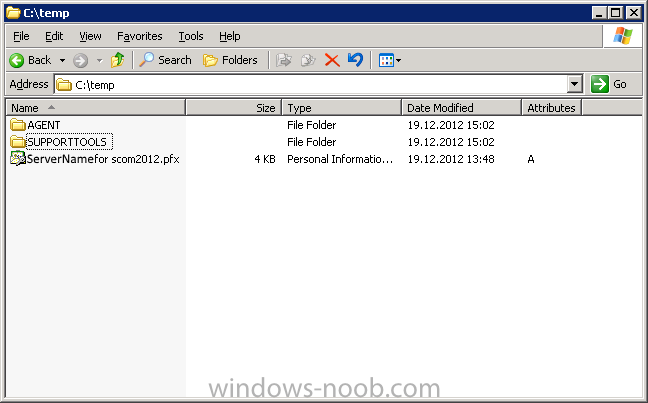Click the Go button

coord(609,84)
